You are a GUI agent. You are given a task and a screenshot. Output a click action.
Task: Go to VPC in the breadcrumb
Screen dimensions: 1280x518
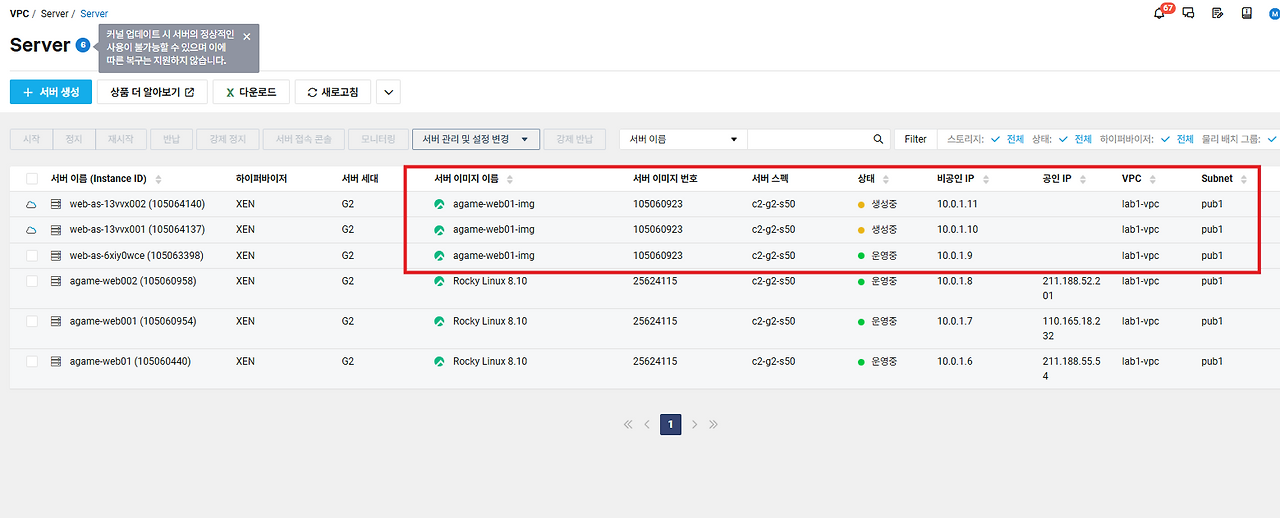click(x=19, y=14)
